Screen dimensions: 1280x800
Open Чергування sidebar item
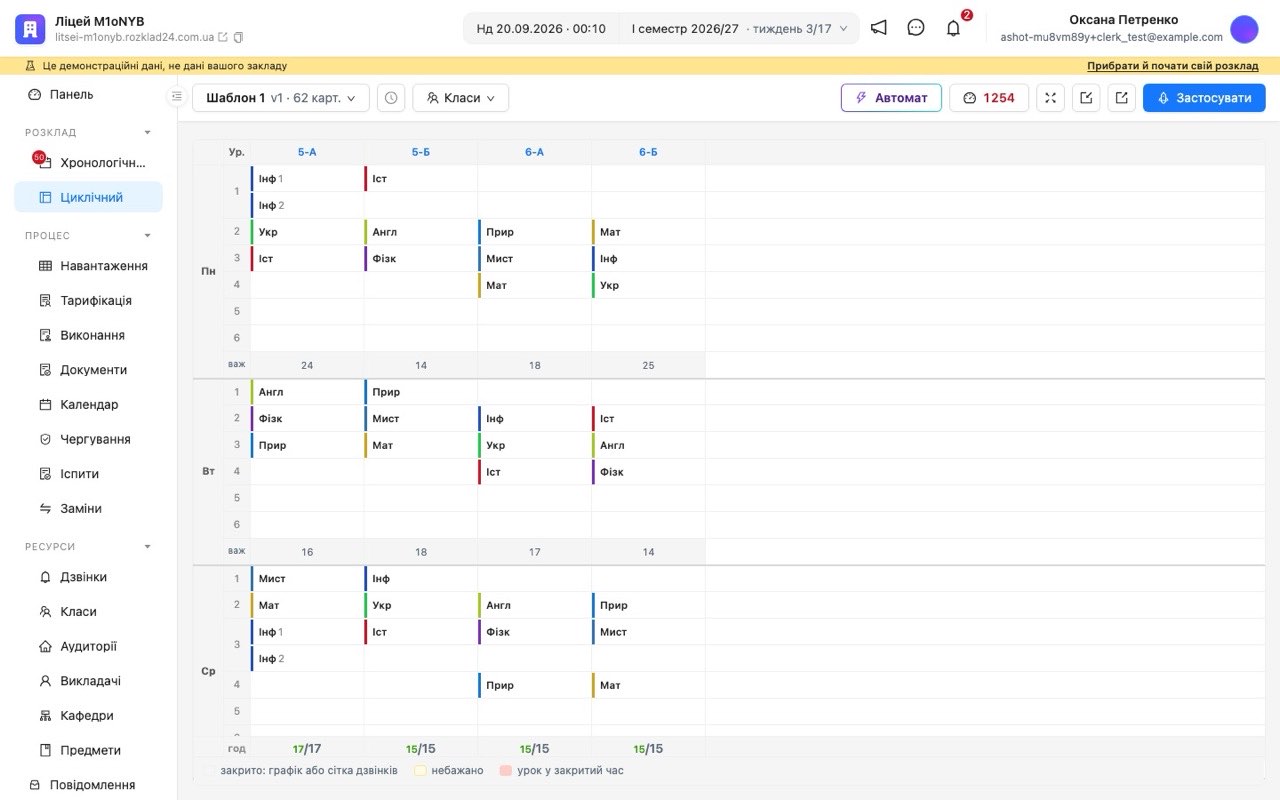pyautogui.click(x=88, y=439)
